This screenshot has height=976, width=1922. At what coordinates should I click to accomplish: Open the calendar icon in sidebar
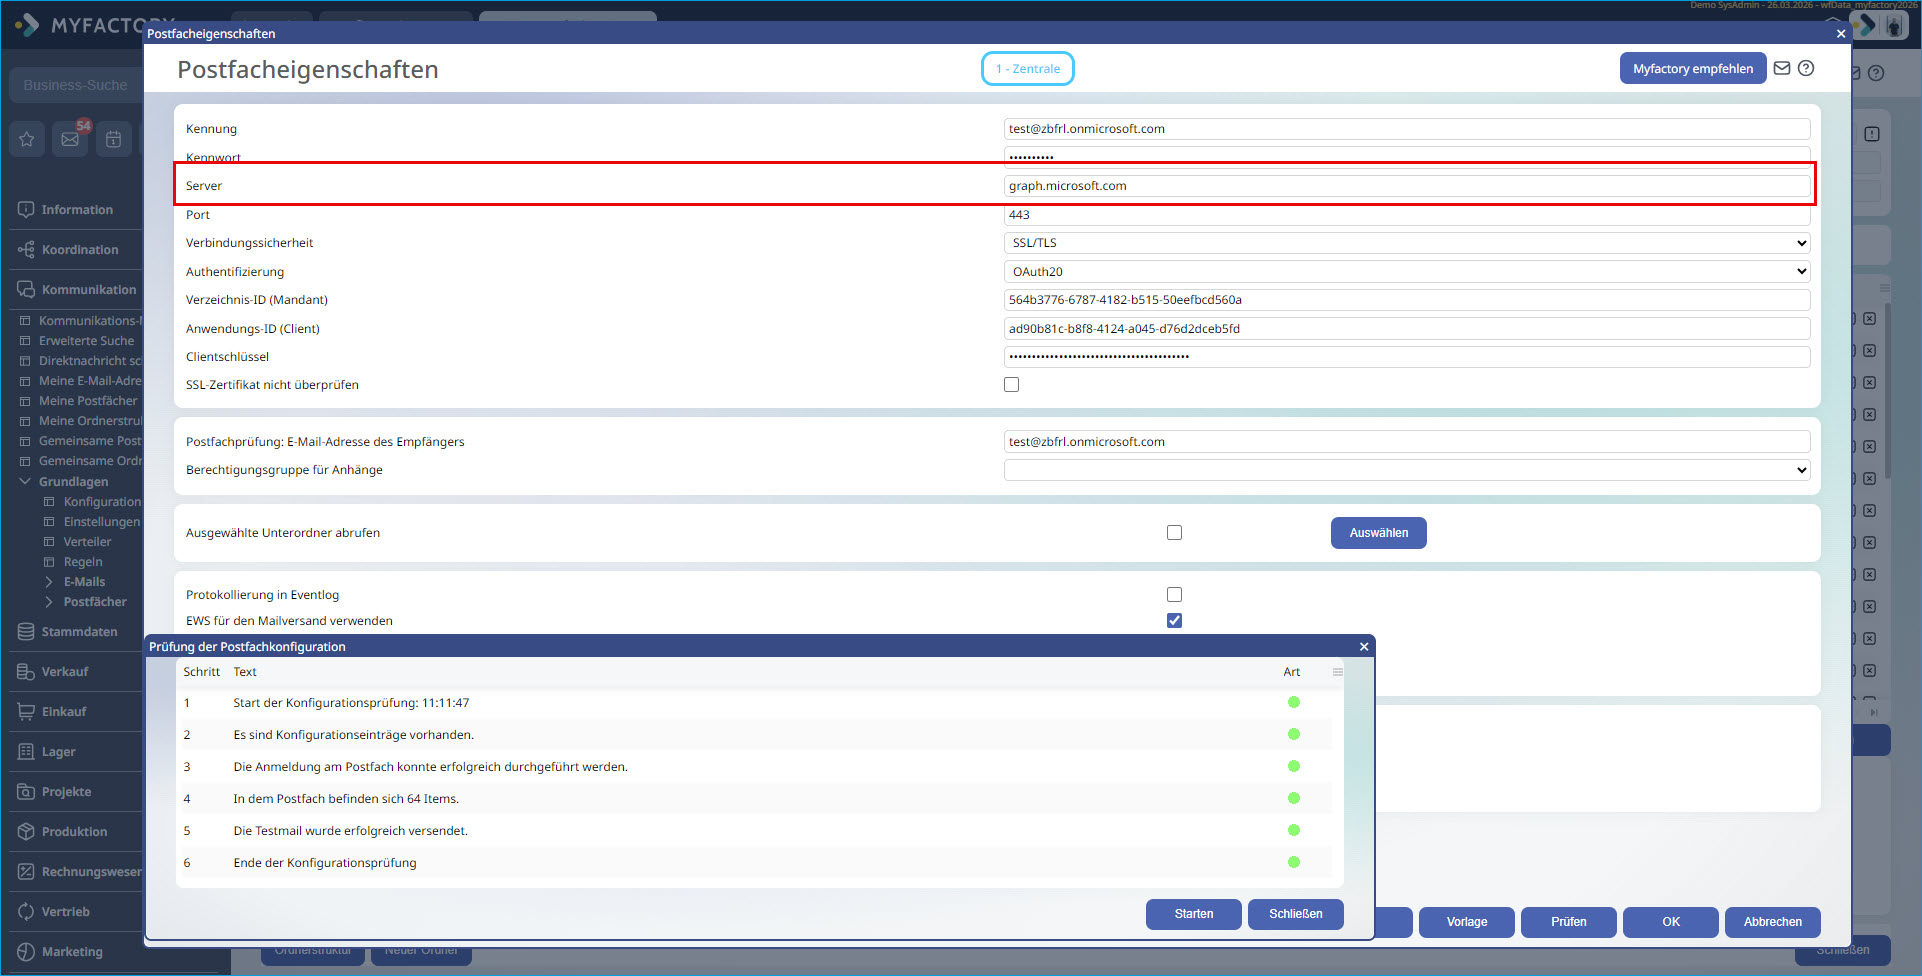(114, 139)
